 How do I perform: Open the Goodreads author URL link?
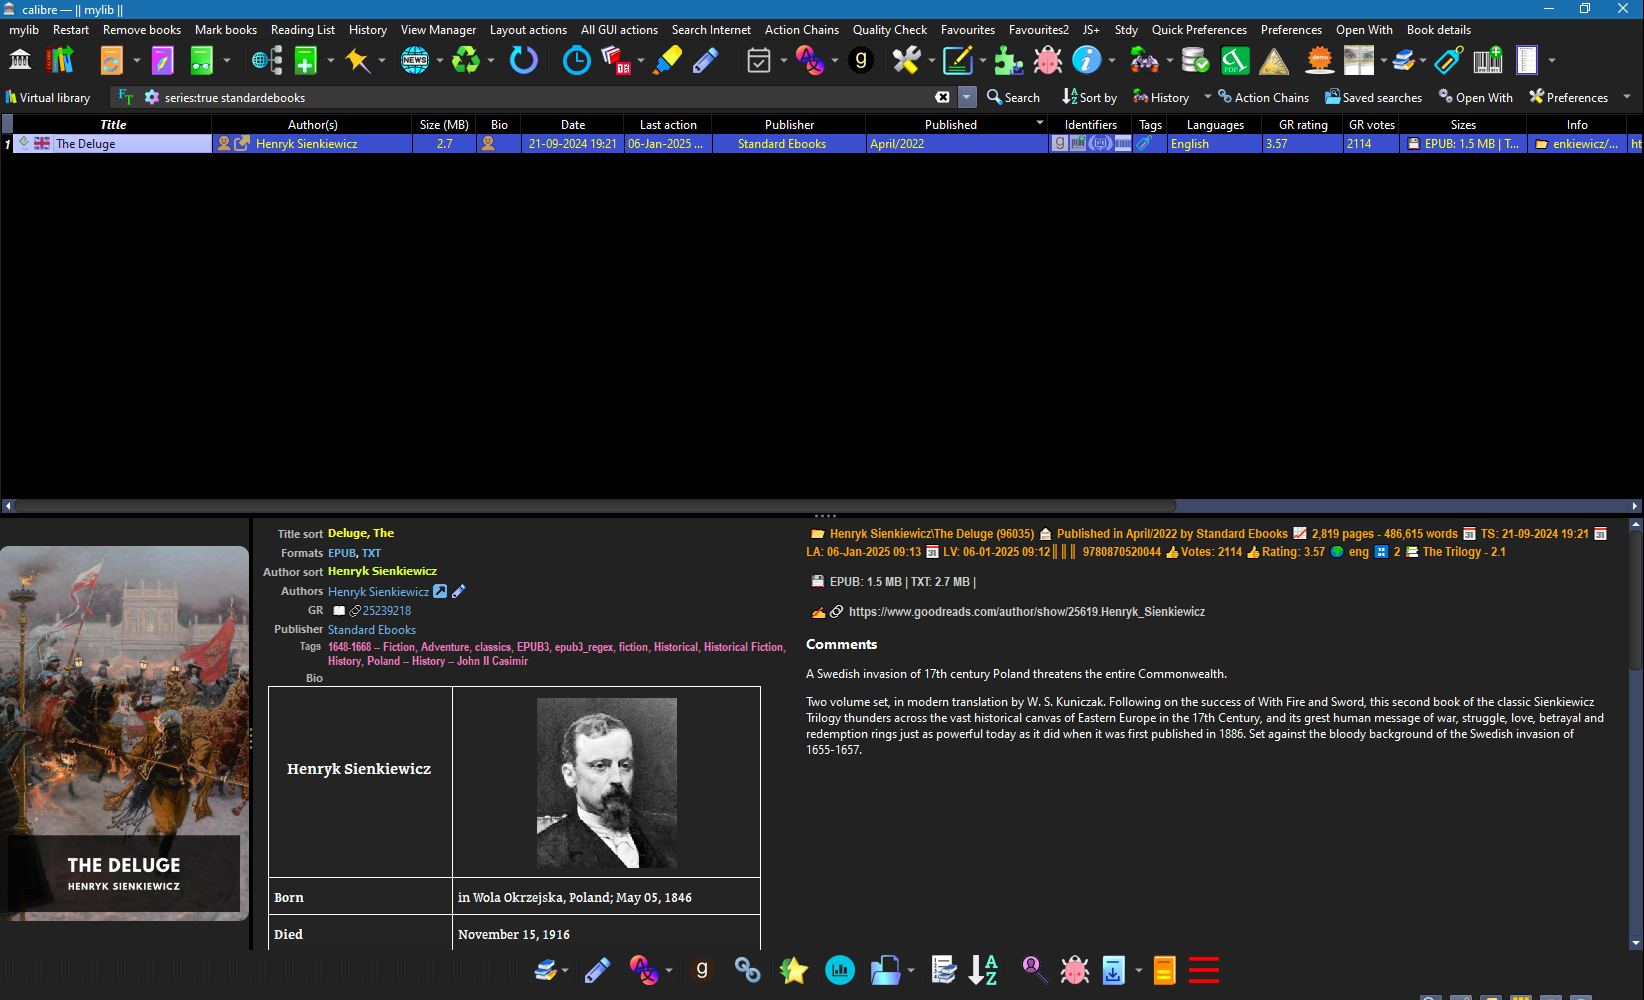coord(1027,612)
